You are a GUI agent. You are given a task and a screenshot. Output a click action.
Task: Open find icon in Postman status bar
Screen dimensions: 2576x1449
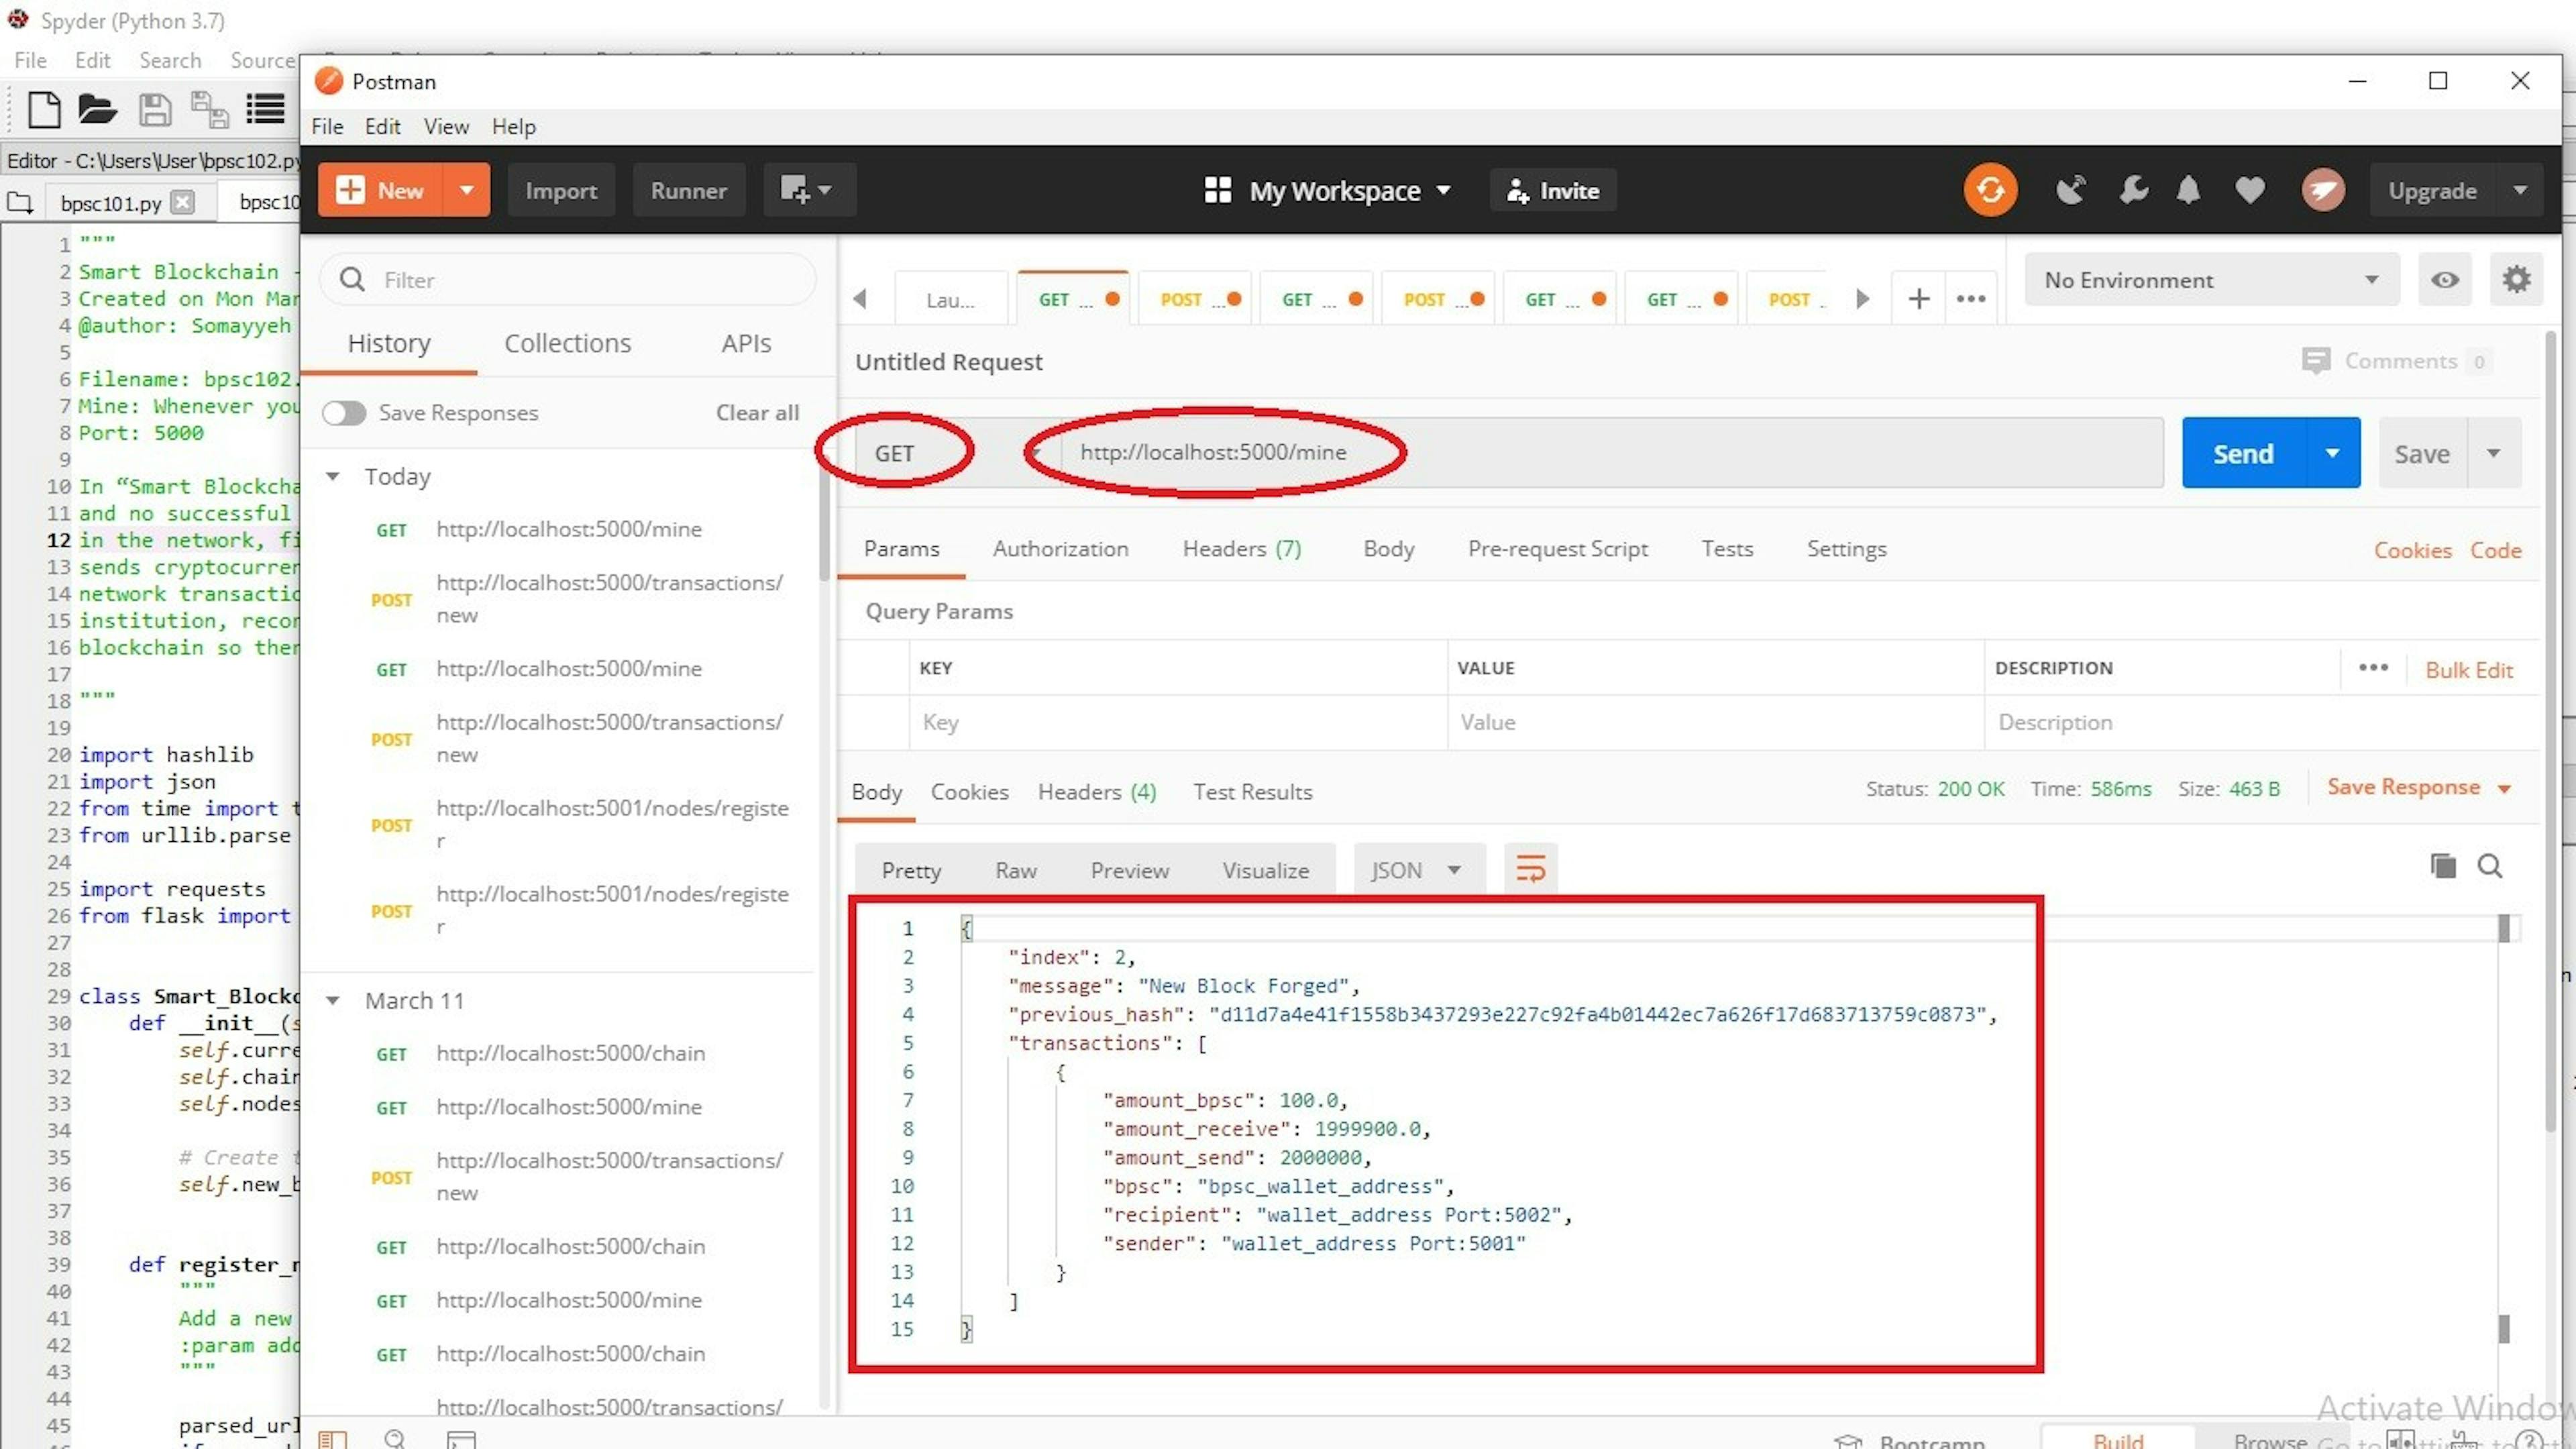tap(395, 1439)
